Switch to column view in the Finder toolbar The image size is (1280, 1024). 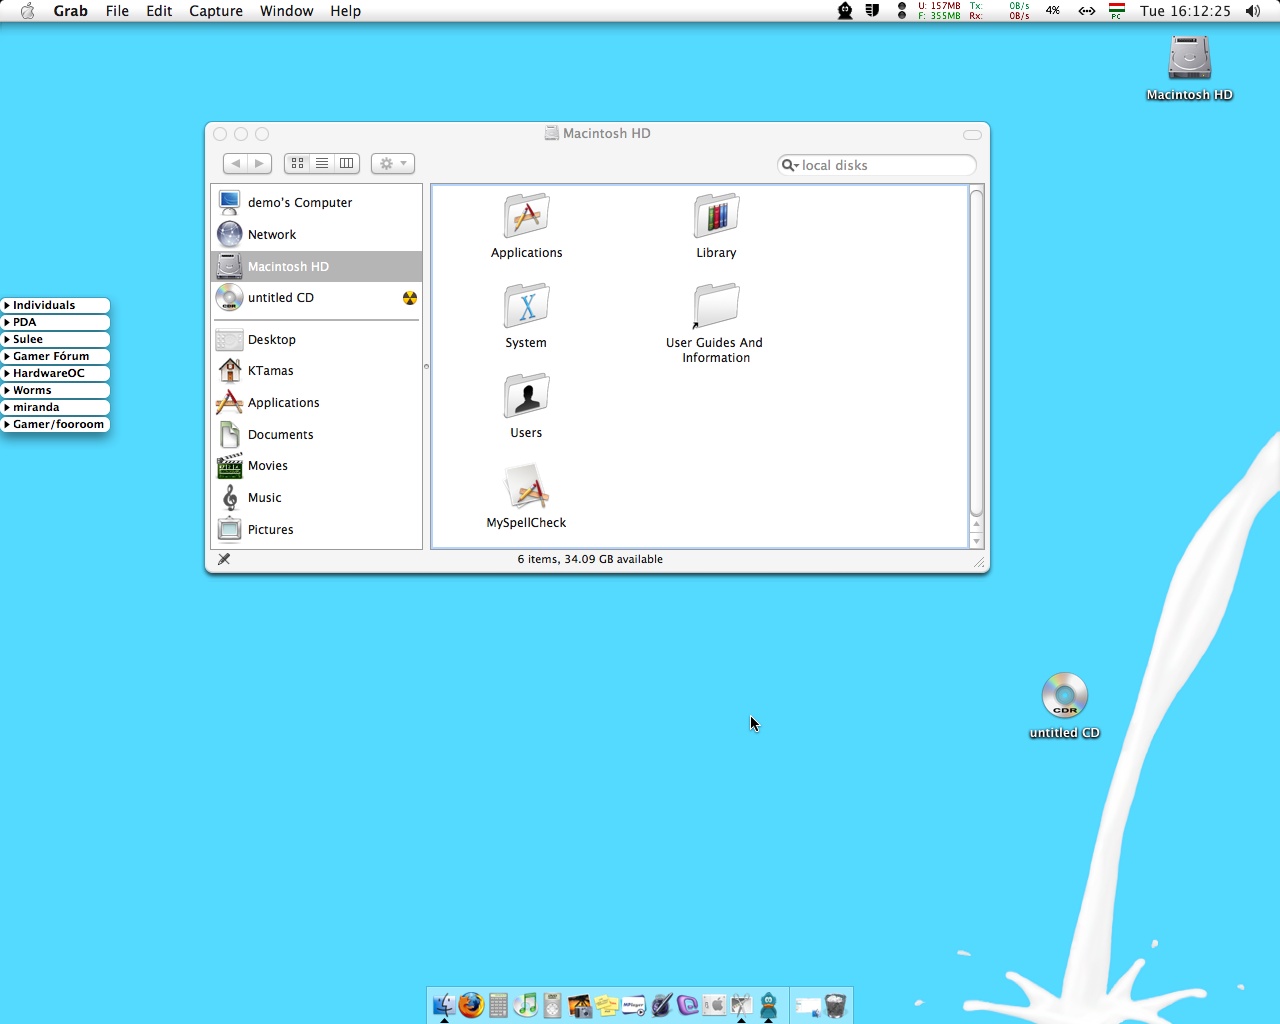(346, 163)
